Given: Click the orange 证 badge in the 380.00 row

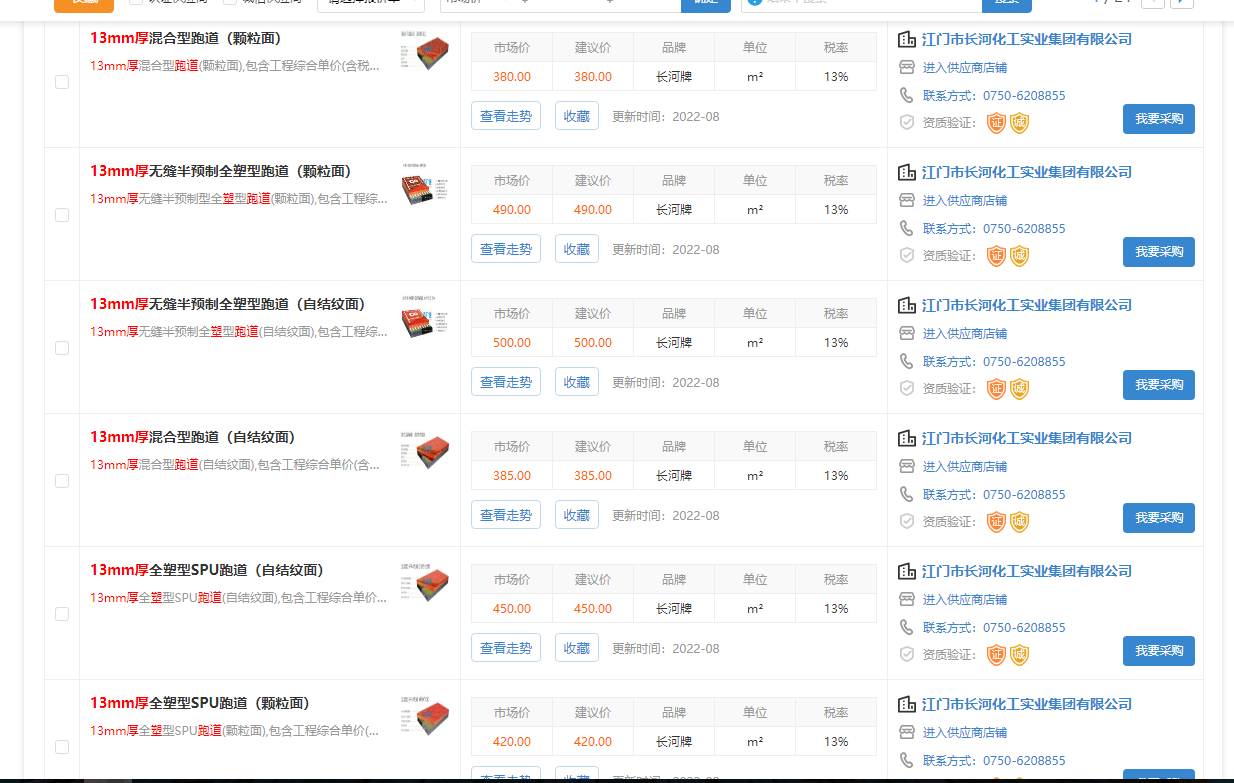Looking at the screenshot, I should click(x=996, y=123).
